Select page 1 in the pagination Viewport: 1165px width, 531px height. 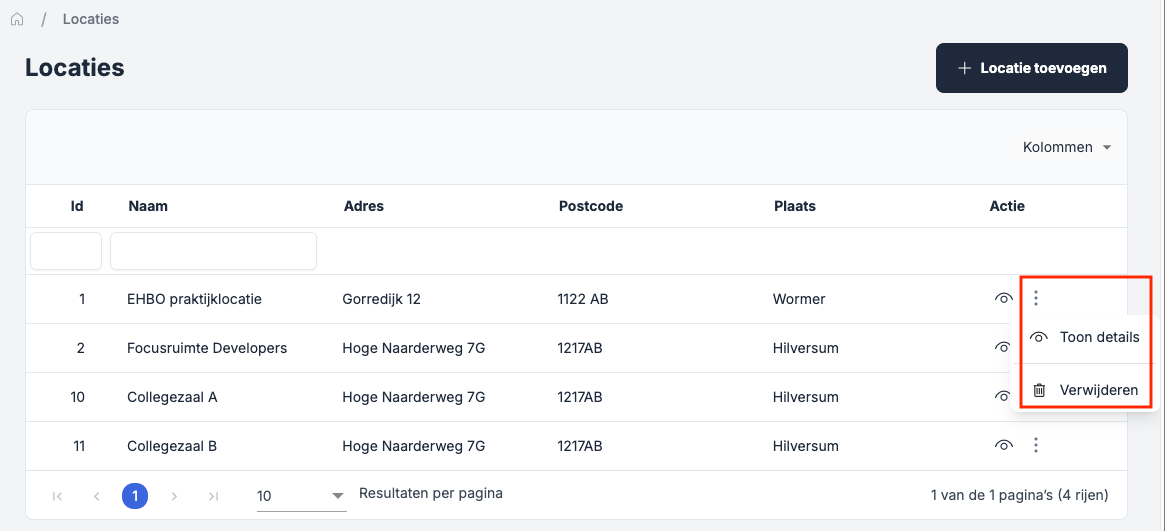[x=135, y=496]
